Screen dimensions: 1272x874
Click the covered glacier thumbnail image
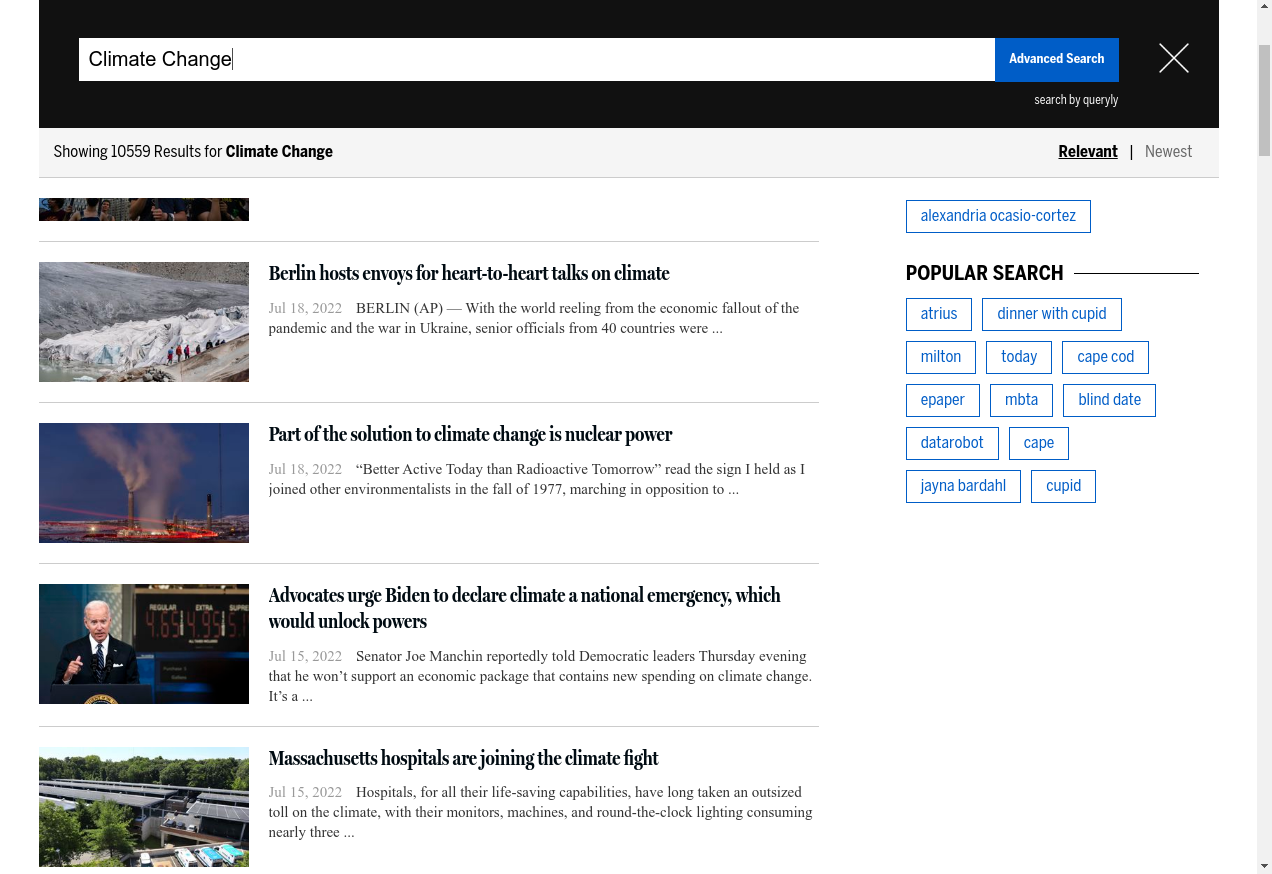pyautogui.click(x=144, y=322)
